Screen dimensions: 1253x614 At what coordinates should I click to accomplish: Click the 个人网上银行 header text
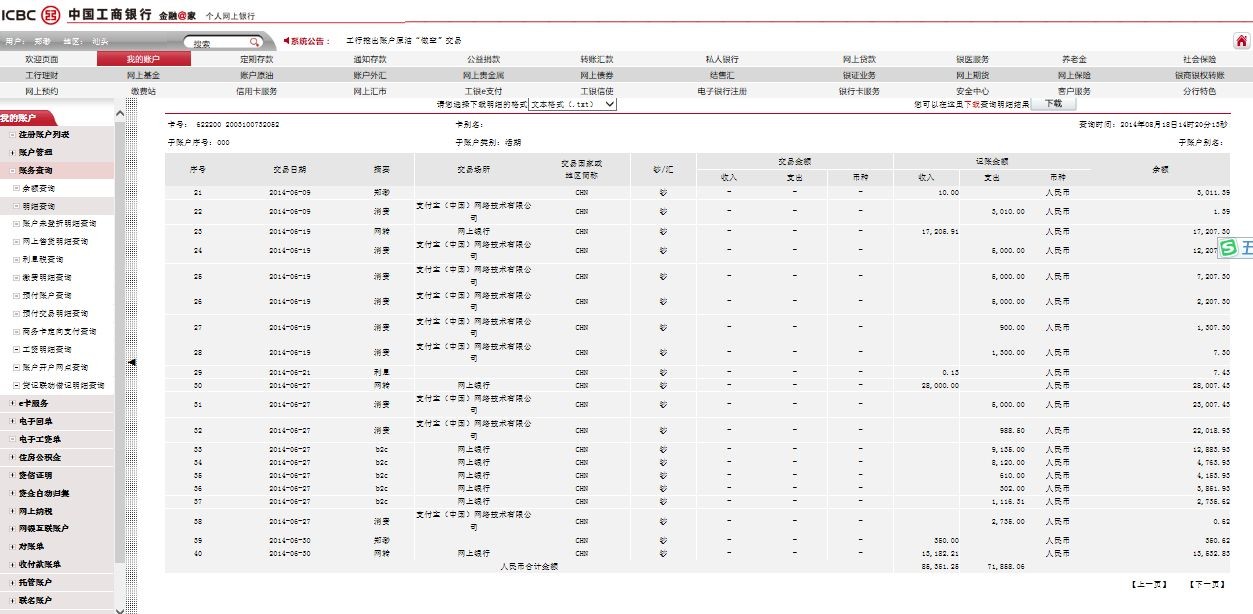tap(230, 17)
